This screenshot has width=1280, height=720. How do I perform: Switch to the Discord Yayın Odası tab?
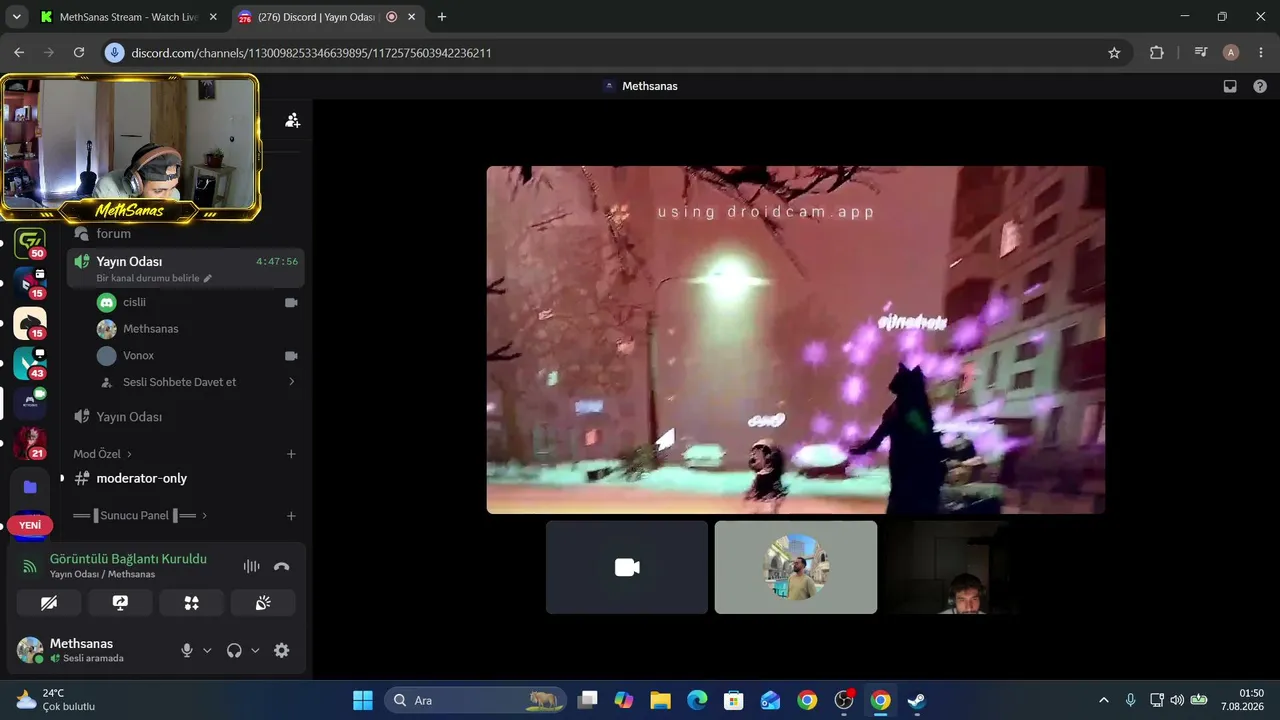[316, 17]
